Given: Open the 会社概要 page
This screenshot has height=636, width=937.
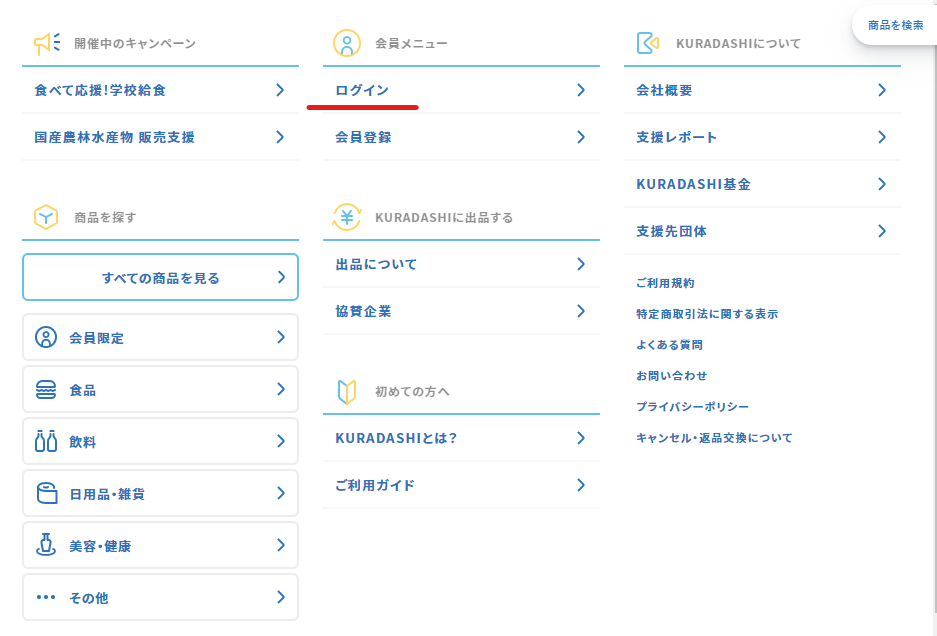Looking at the screenshot, I should pos(763,90).
